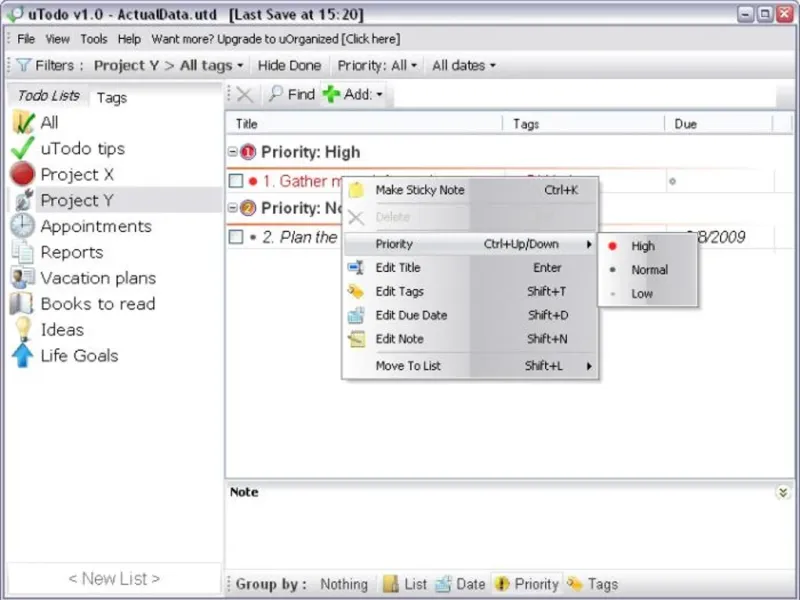Click the Group by List folder icon
Viewport: 800px width, 600px height.
[x=391, y=584]
